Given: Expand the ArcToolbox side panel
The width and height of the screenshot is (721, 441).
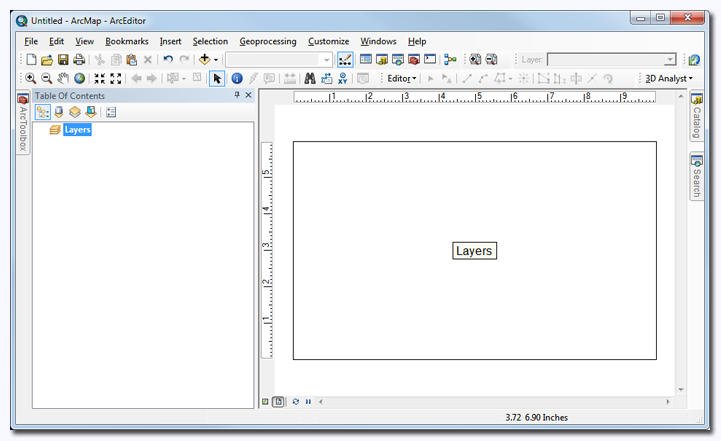Looking at the screenshot, I should [x=23, y=126].
